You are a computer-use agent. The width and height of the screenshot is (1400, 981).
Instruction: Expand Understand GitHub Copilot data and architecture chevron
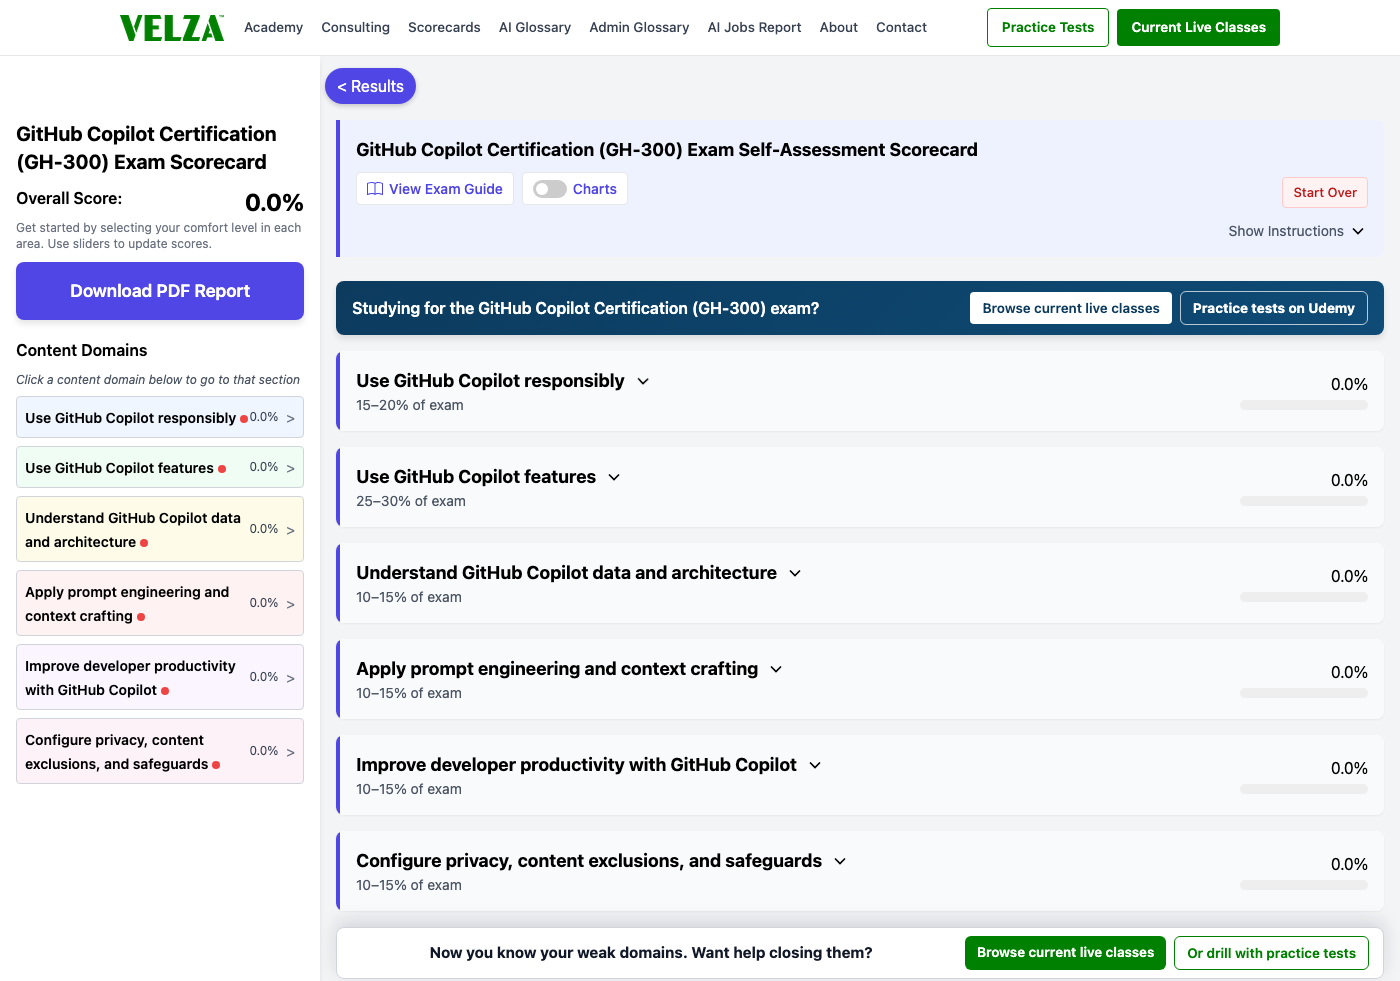795,573
